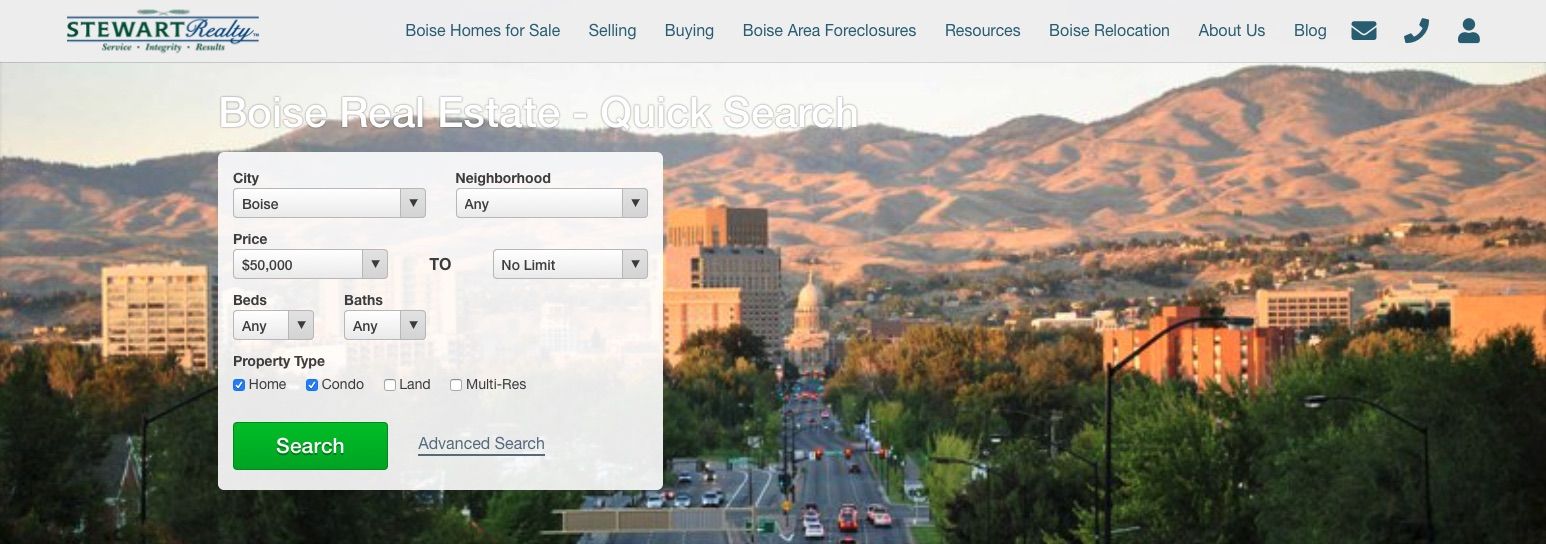Open the Boise Relocation menu item
This screenshot has width=1546, height=544.
pyautogui.click(x=1109, y=31)
